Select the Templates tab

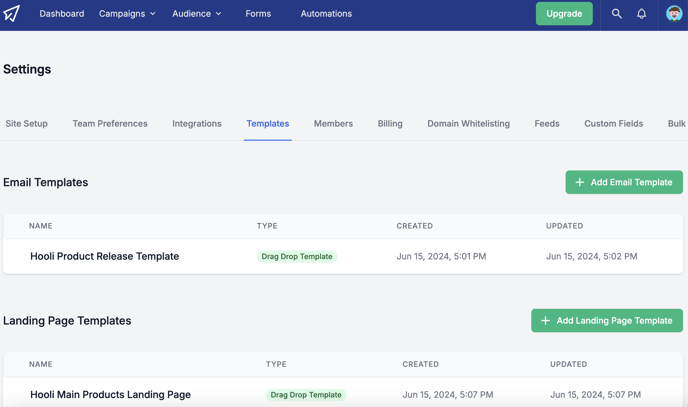coord(268,124)
